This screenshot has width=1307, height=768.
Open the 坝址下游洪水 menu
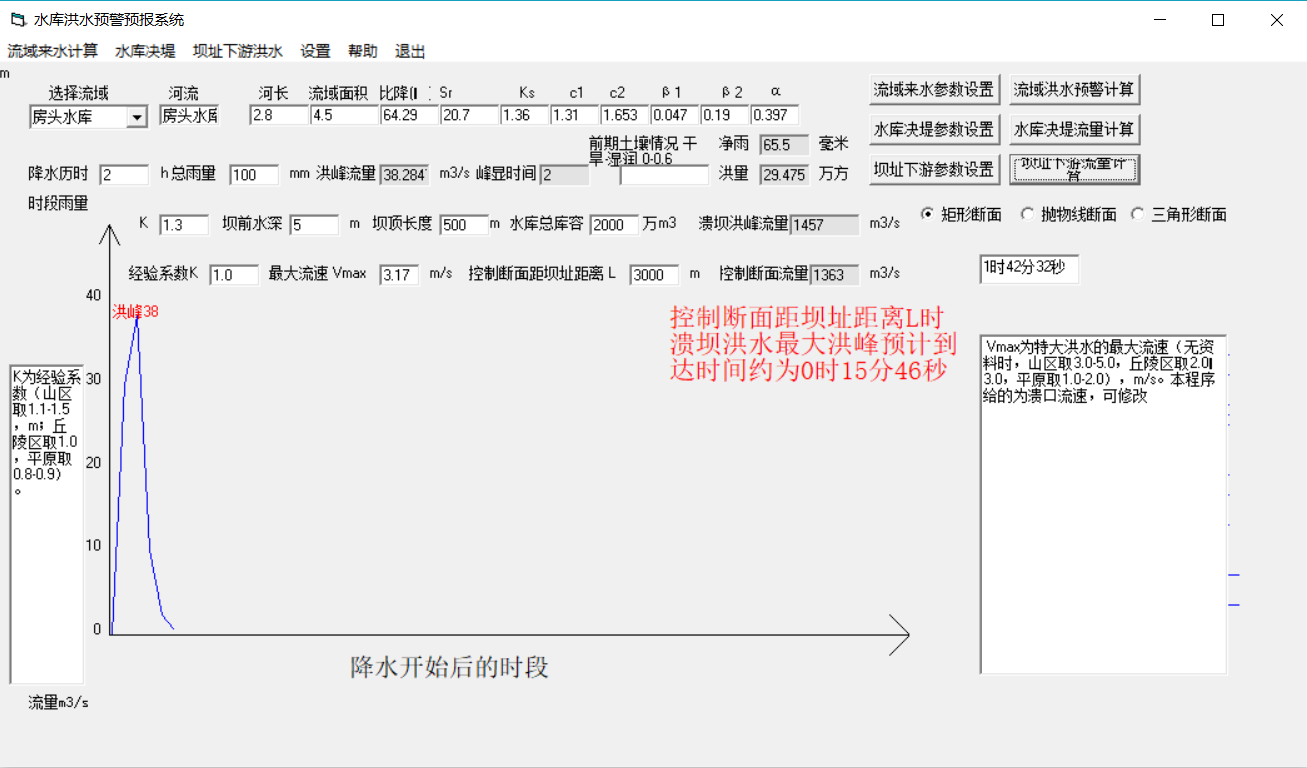click(x=238, y=52)
